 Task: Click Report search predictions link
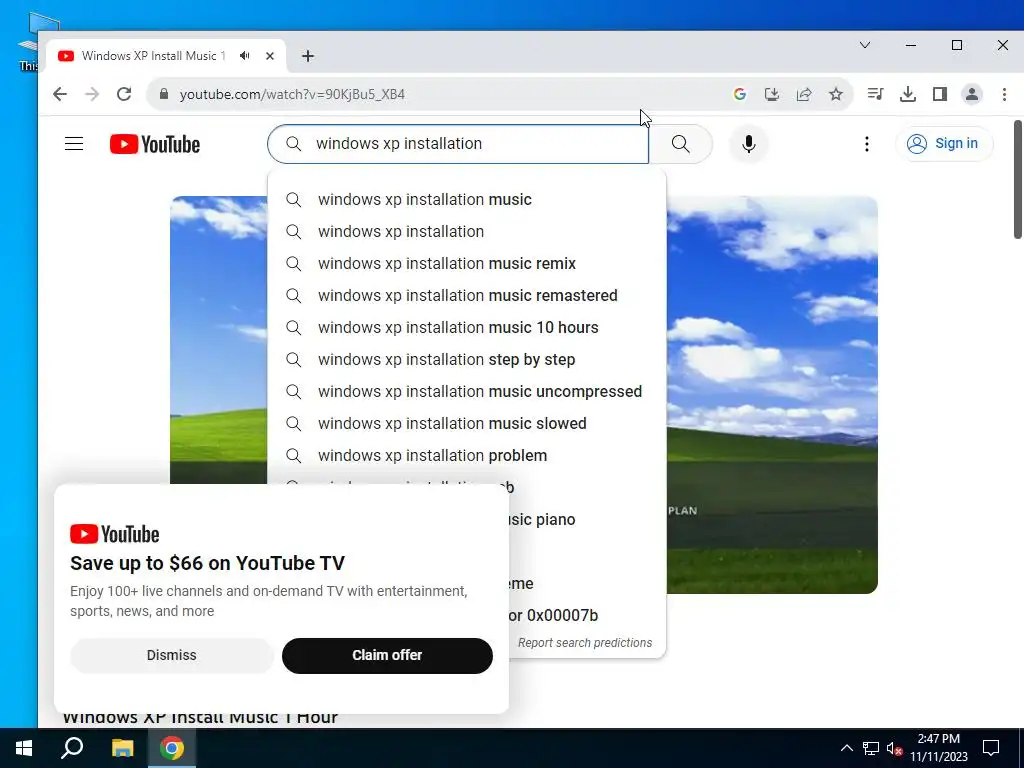pos(584,643)
